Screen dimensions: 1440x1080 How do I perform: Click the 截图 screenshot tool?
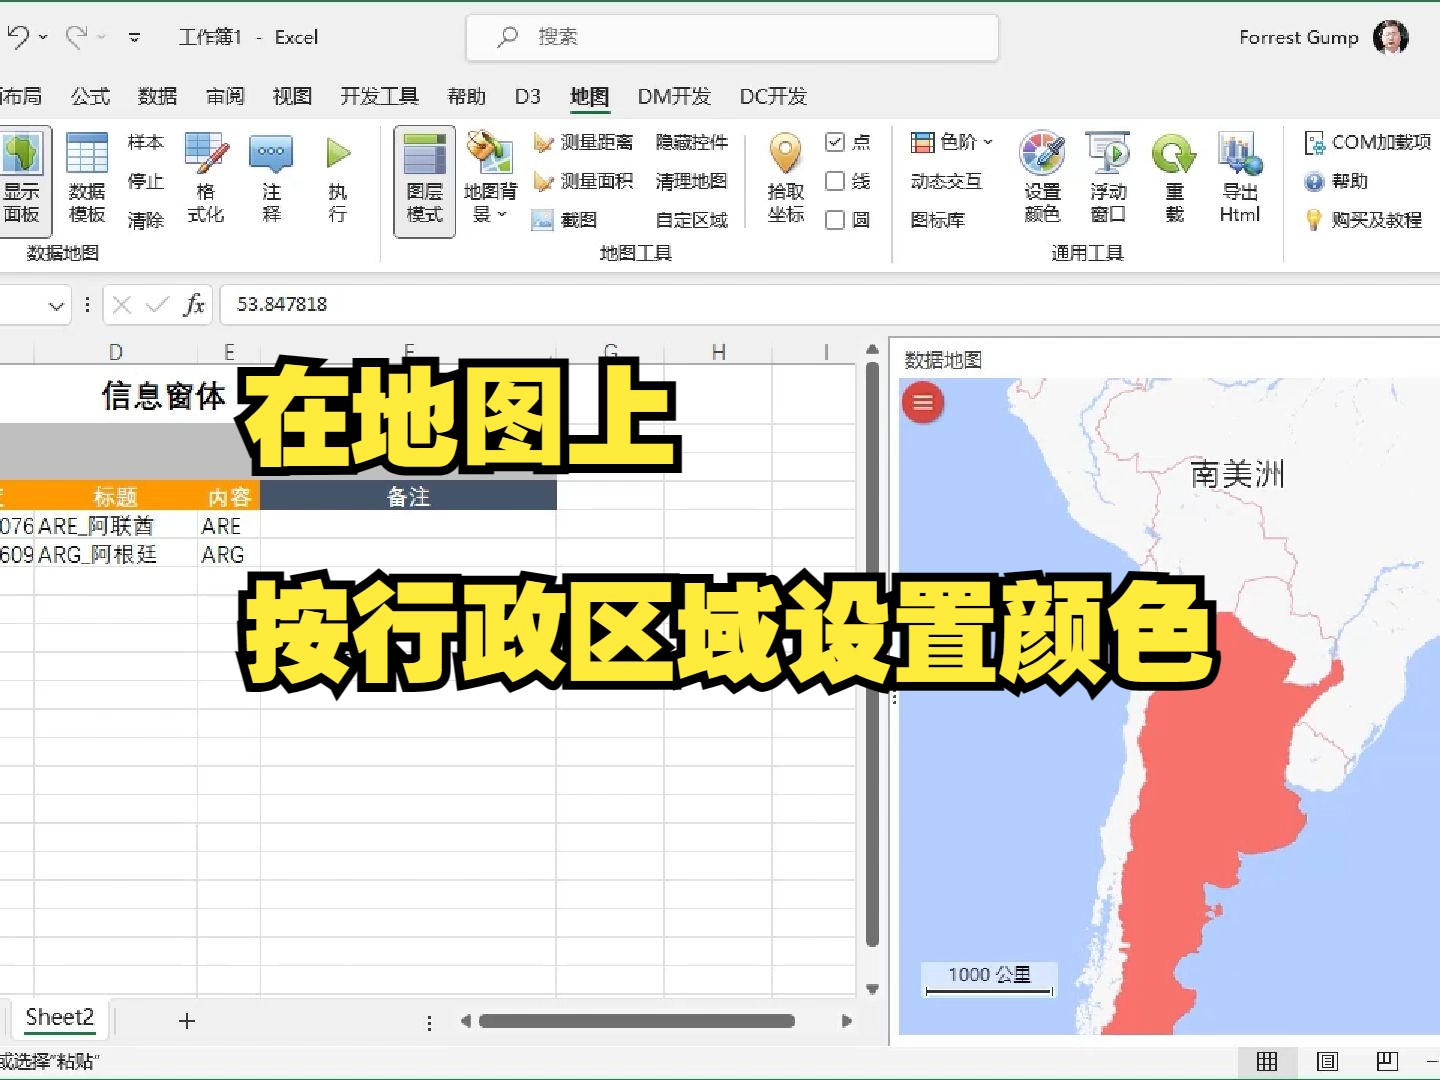coord(571,219)
